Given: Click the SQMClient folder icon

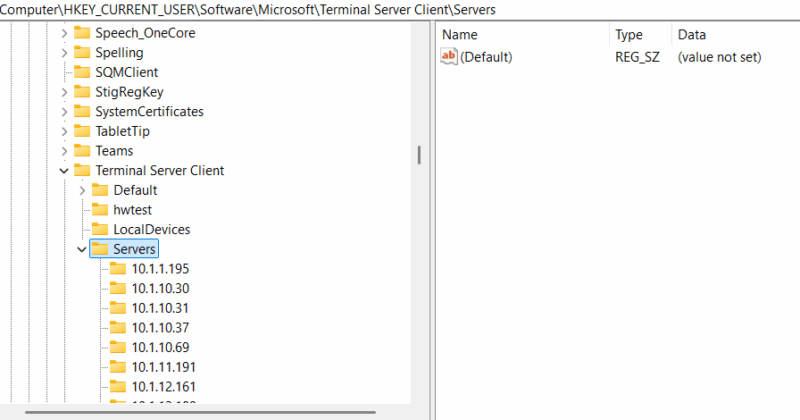Looking at the screenshot, I should point(82,72).
